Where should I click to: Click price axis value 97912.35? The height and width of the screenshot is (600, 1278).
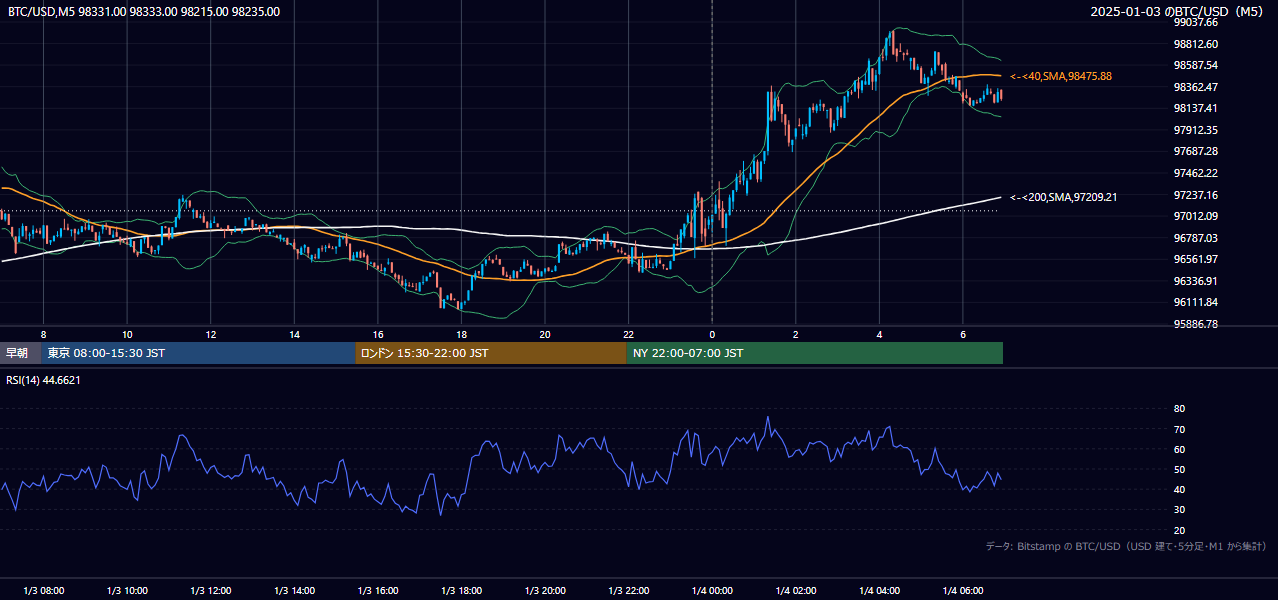point(1196,130)
